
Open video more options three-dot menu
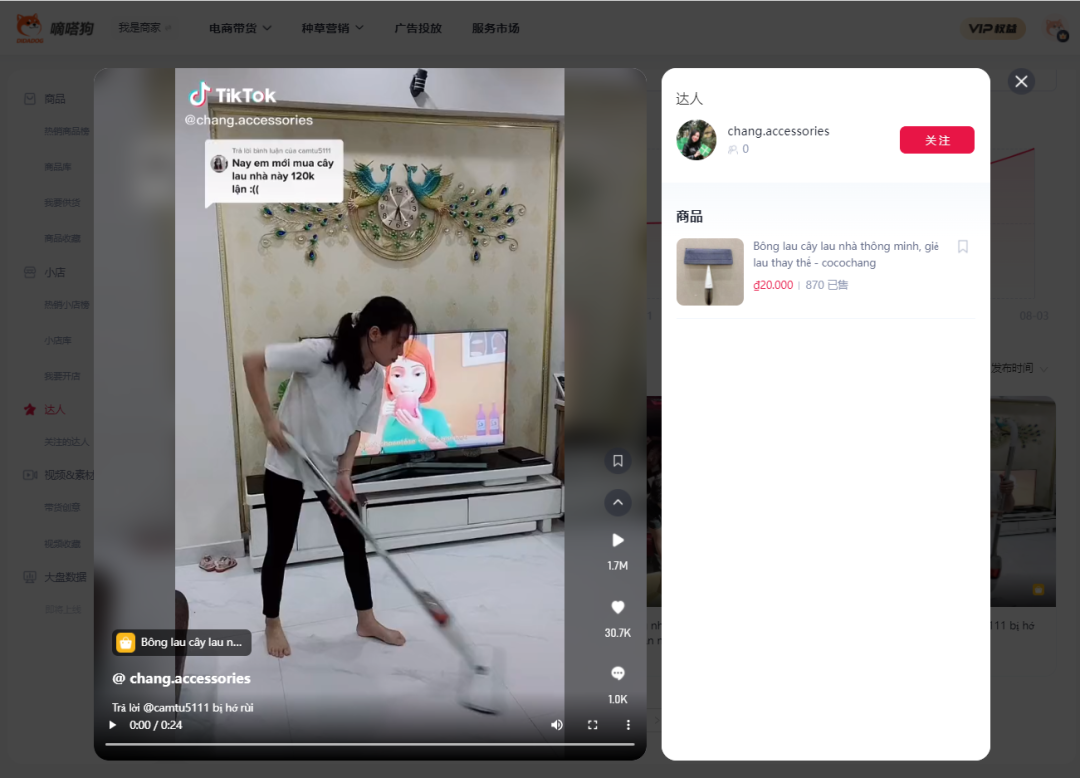pyautogui.click(x=628, y=725)
